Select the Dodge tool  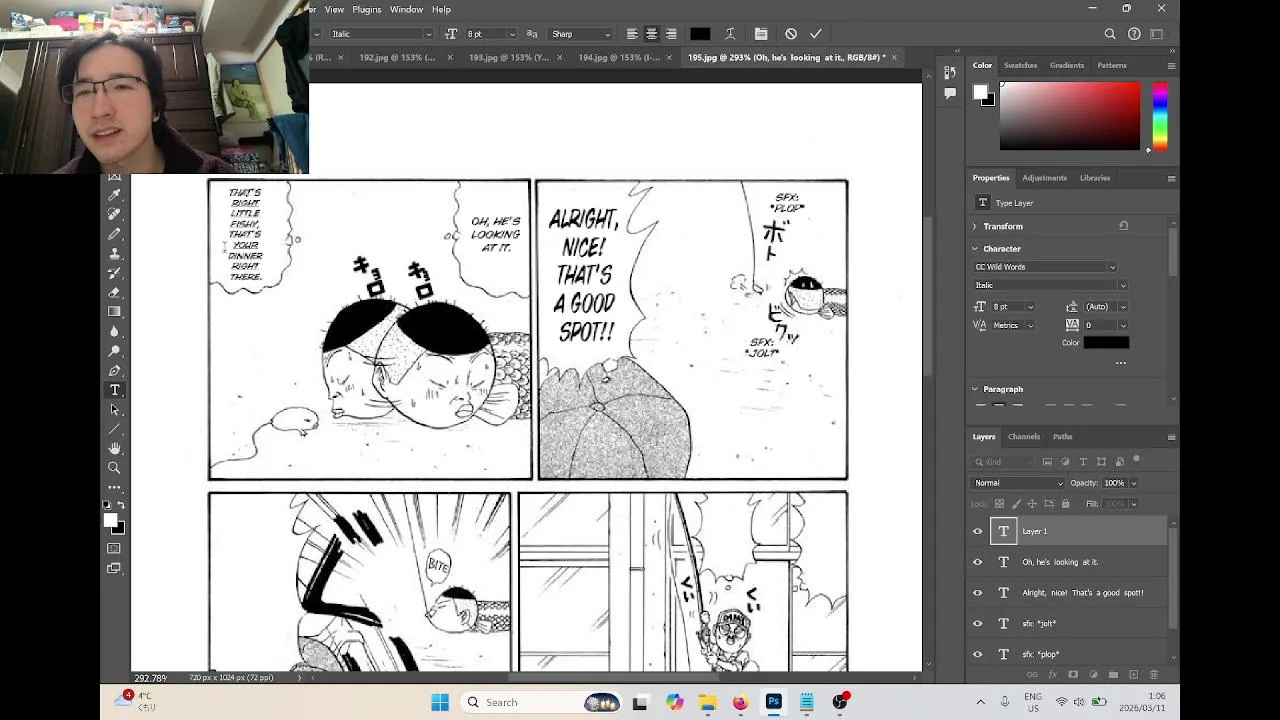(x=115, y=351)
